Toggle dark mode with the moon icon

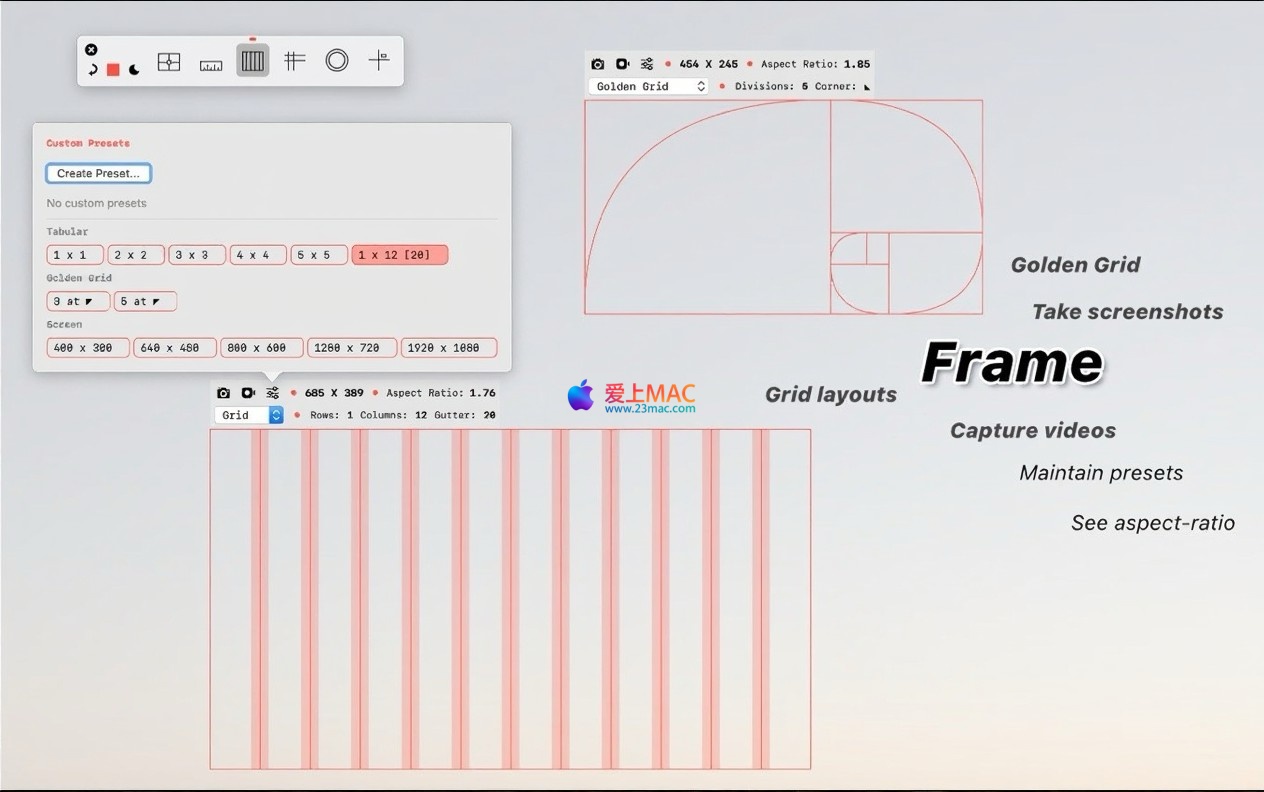pyautogui.click(x=134, y=70)
